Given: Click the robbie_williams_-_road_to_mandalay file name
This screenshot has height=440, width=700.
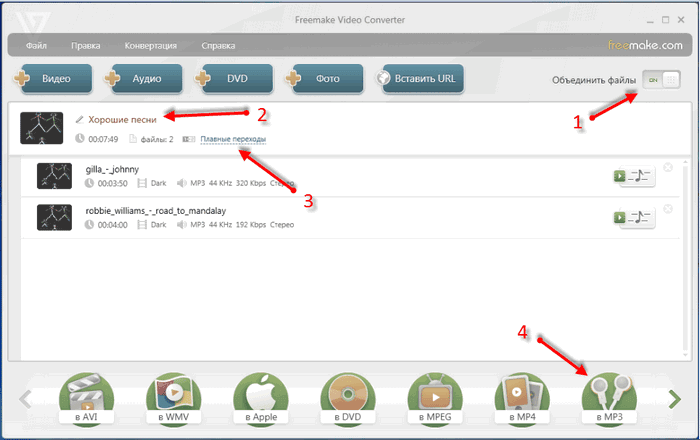Looking at the screenshot, I should (x=155, y=211).
